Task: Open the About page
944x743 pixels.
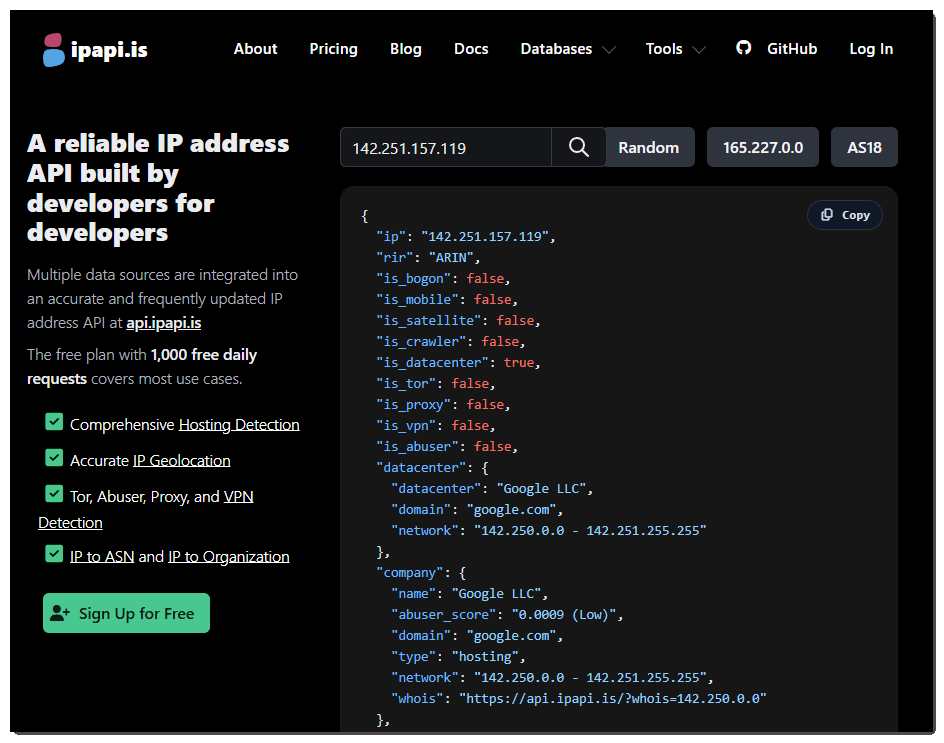Action: pyautogui.click(x=255, y=49)
